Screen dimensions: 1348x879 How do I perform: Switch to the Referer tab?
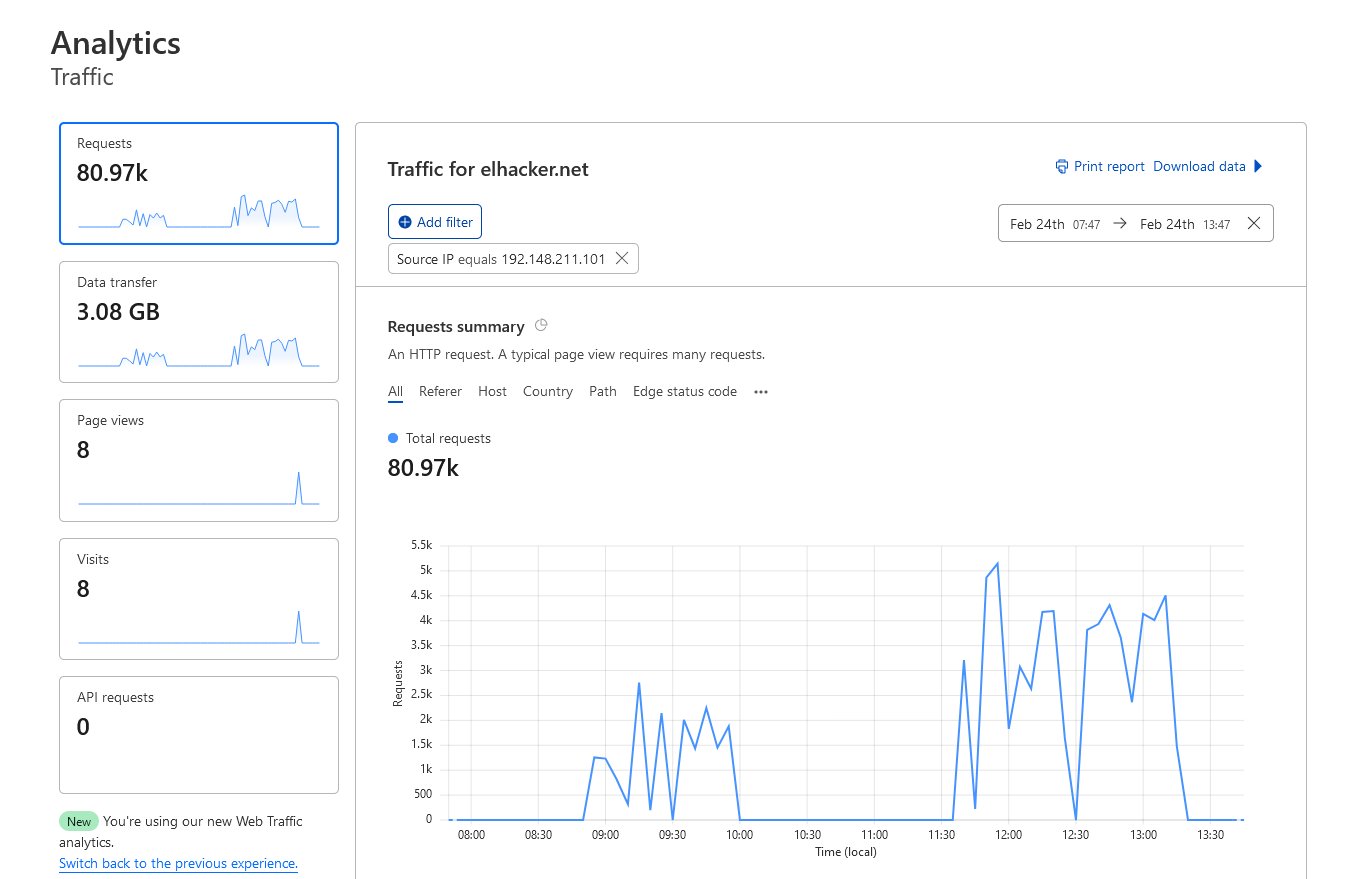pos(440,391)
